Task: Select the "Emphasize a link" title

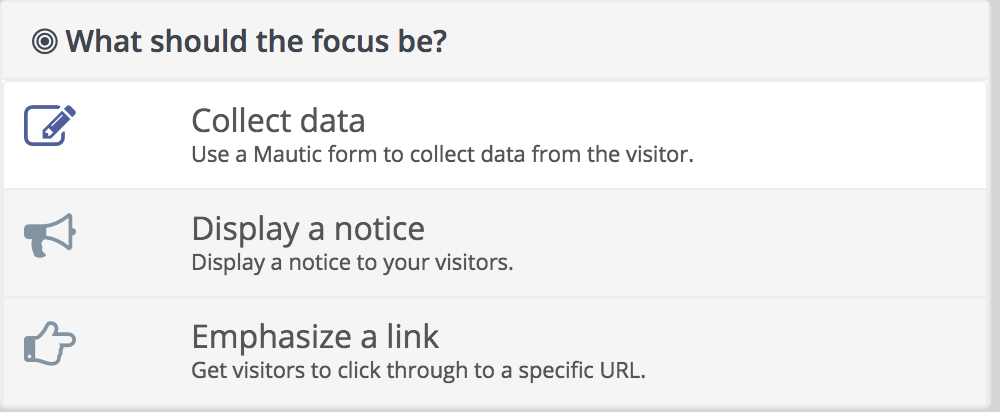Action: click(315, 336)
